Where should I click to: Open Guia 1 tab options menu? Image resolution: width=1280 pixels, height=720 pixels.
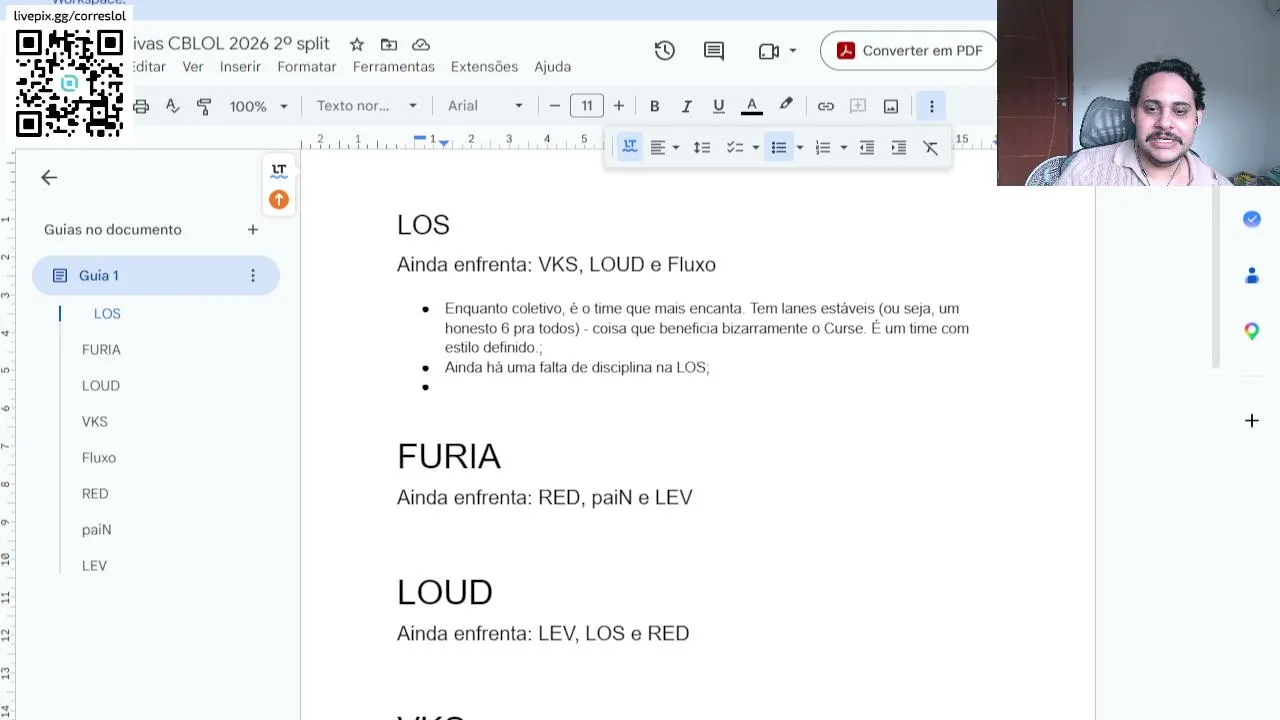[253, 276]
